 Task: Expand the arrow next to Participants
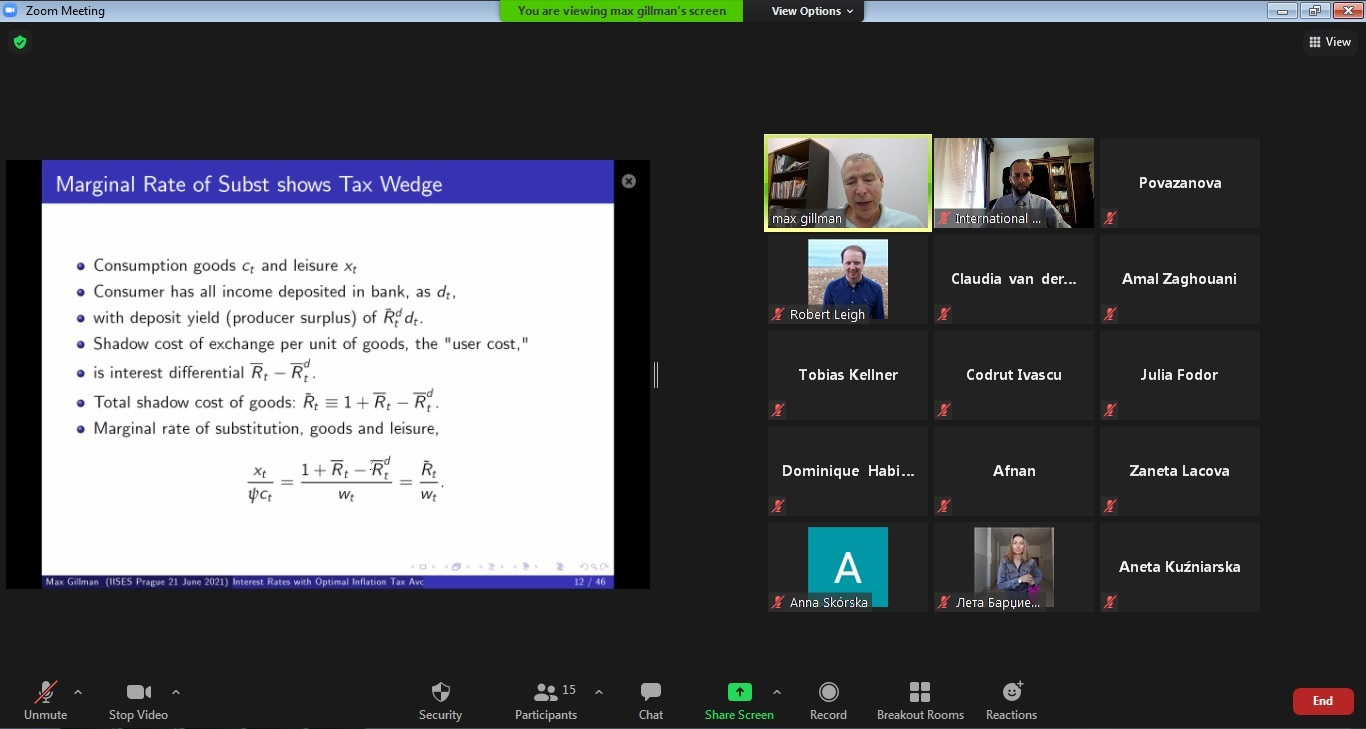(x=599, y=692)
